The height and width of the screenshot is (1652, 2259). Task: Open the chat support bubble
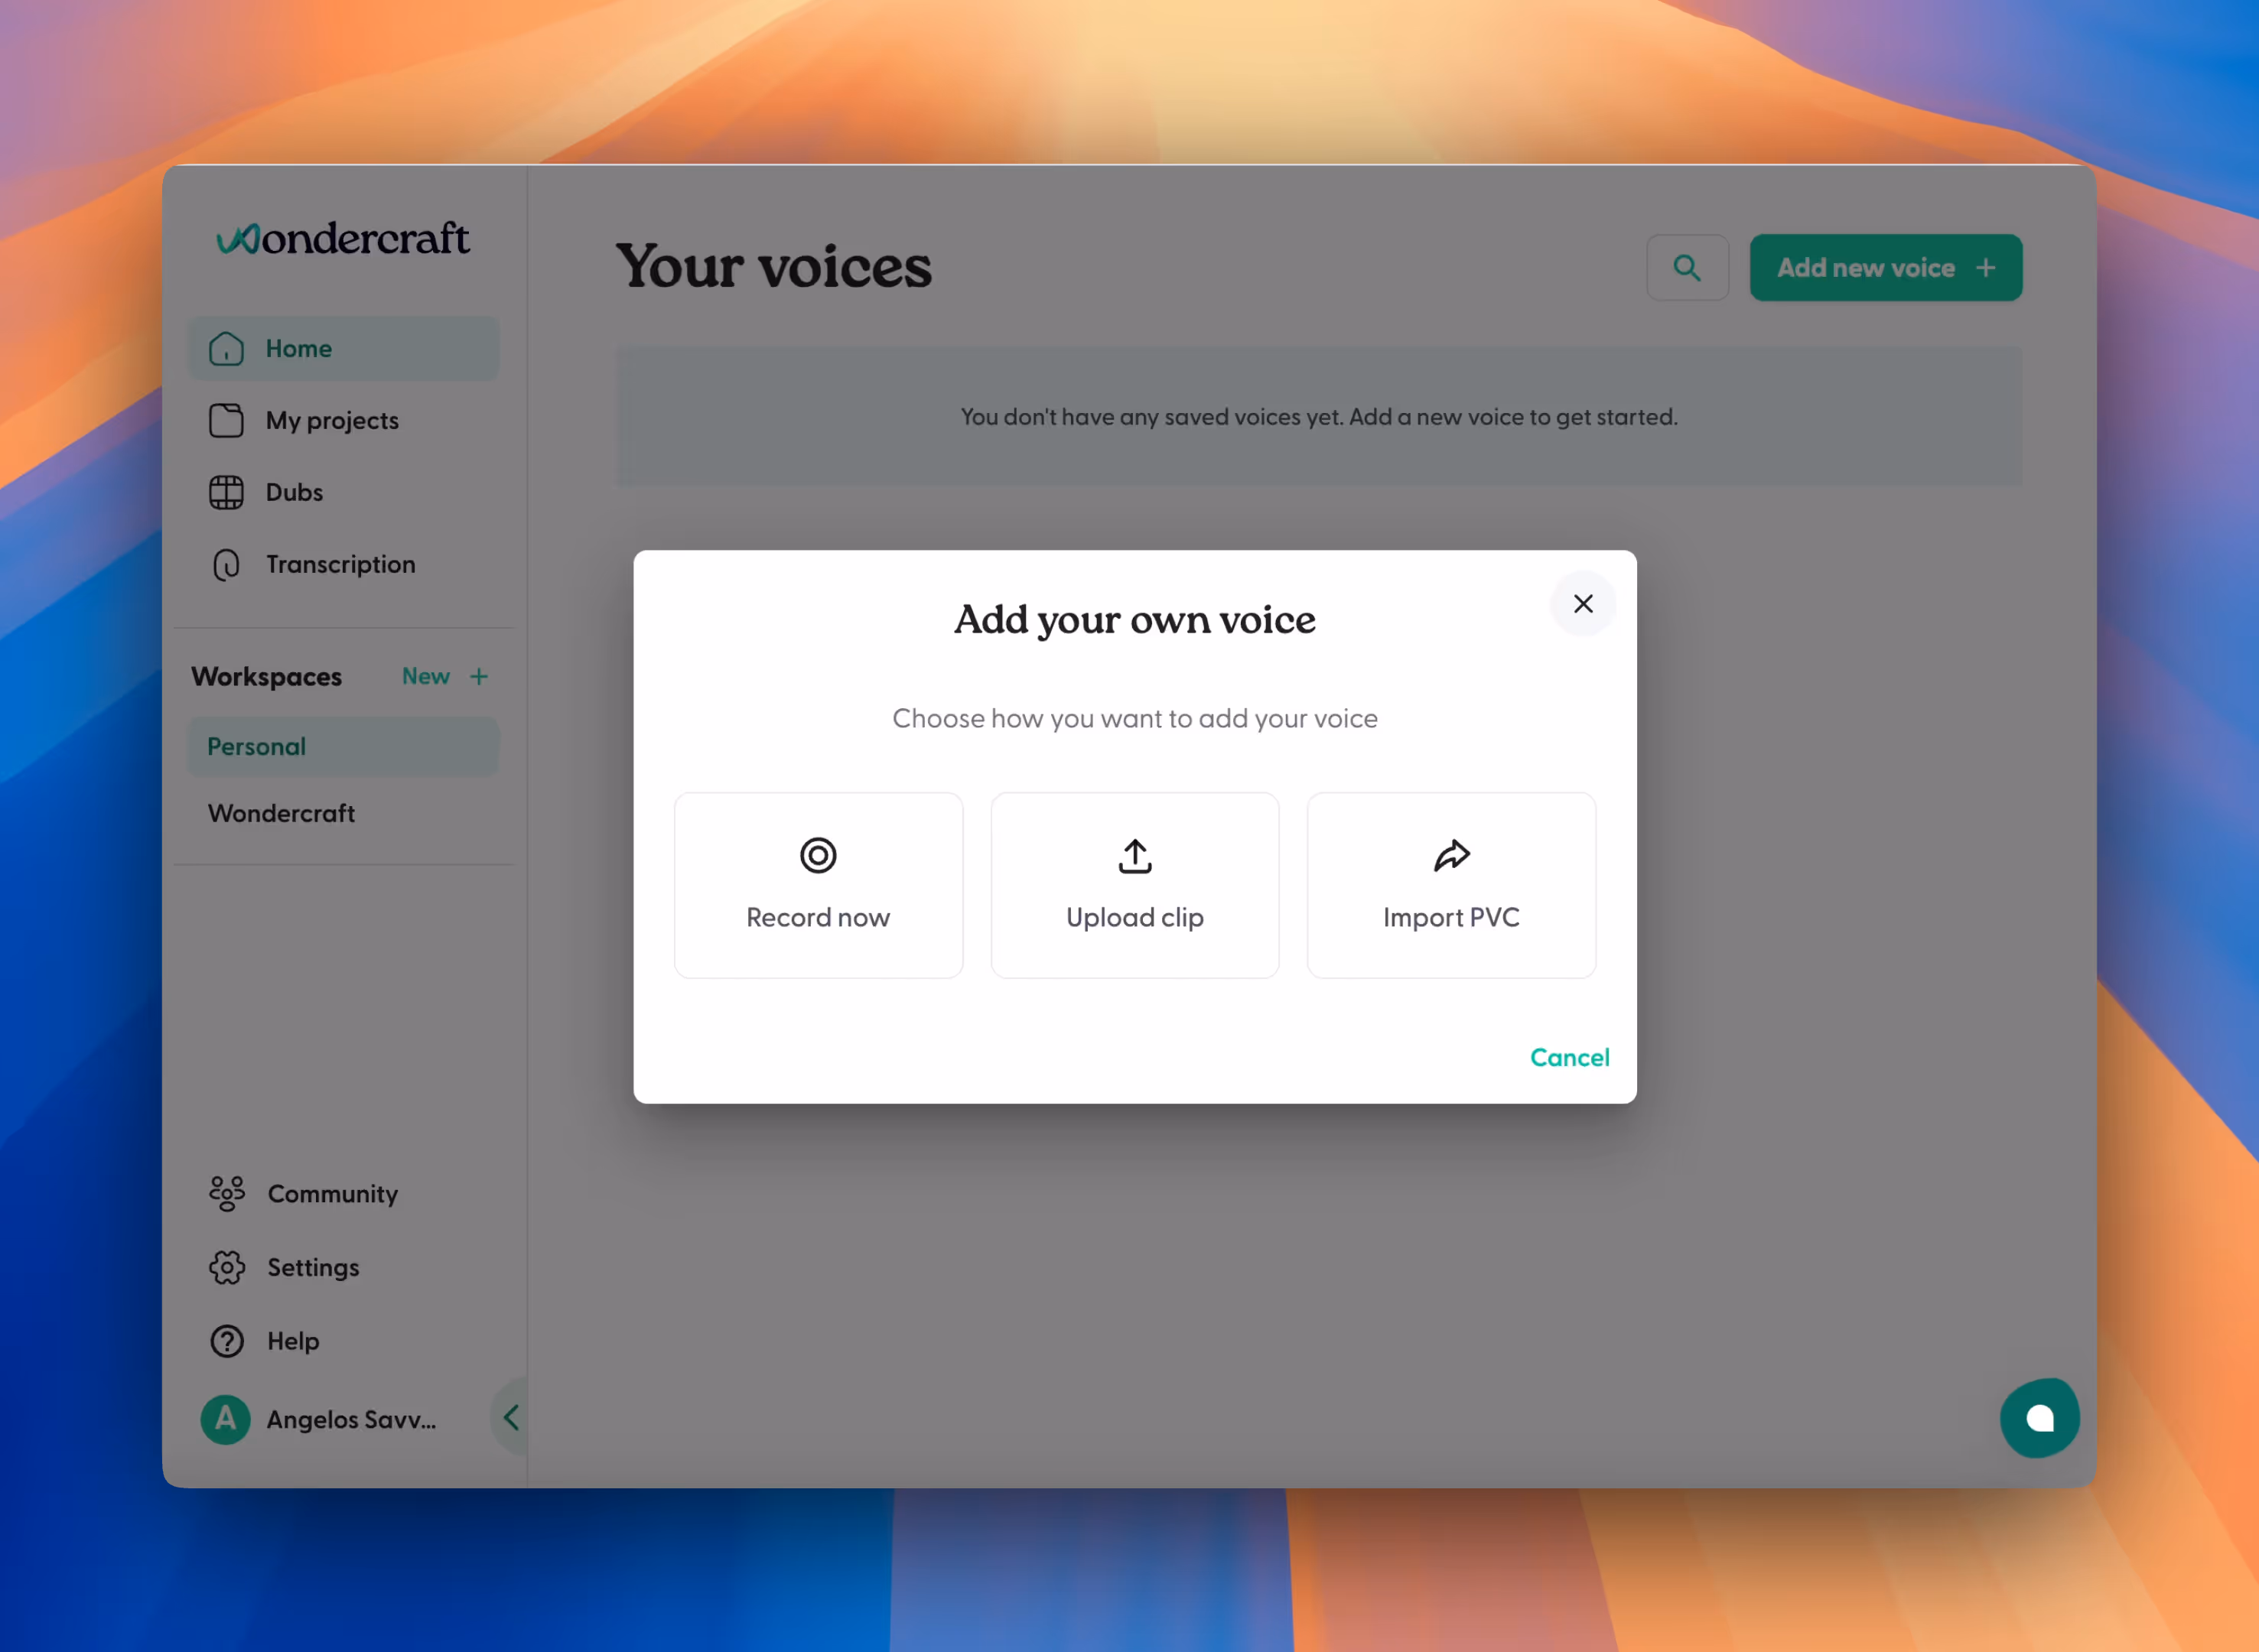[x=2038, y=1417]
